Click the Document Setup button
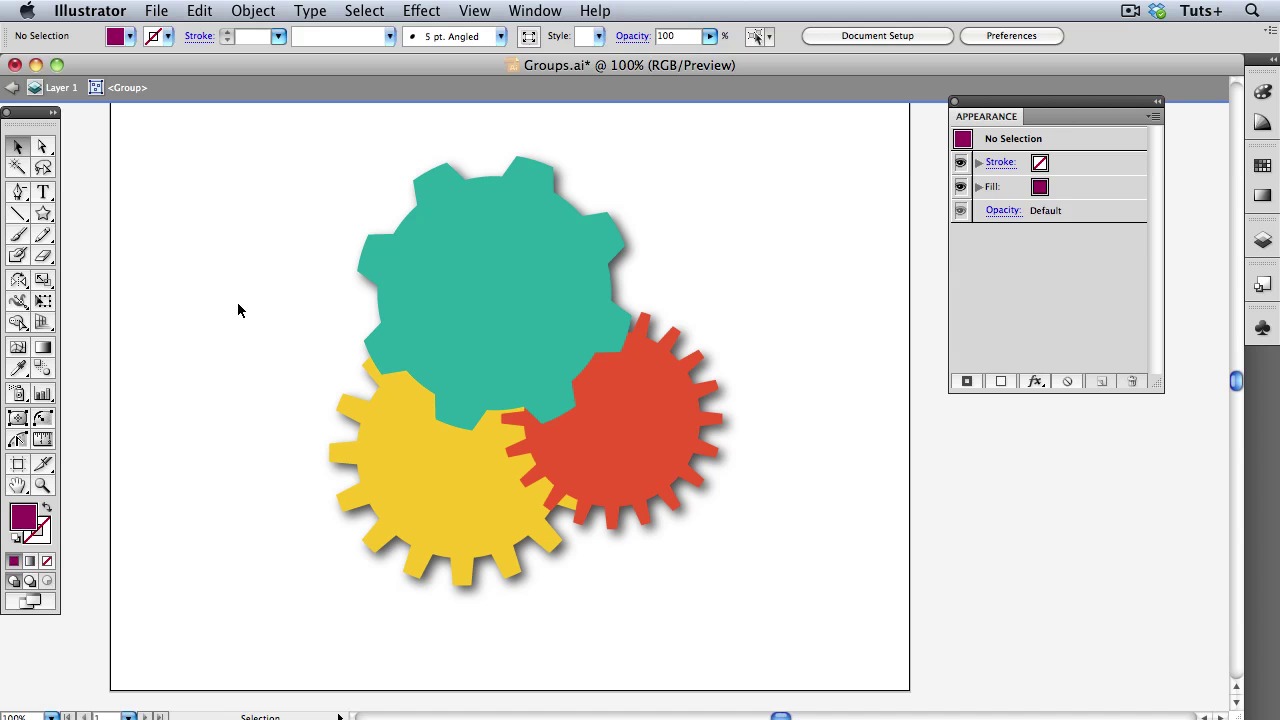1280x720 pixels. (877, 36)
